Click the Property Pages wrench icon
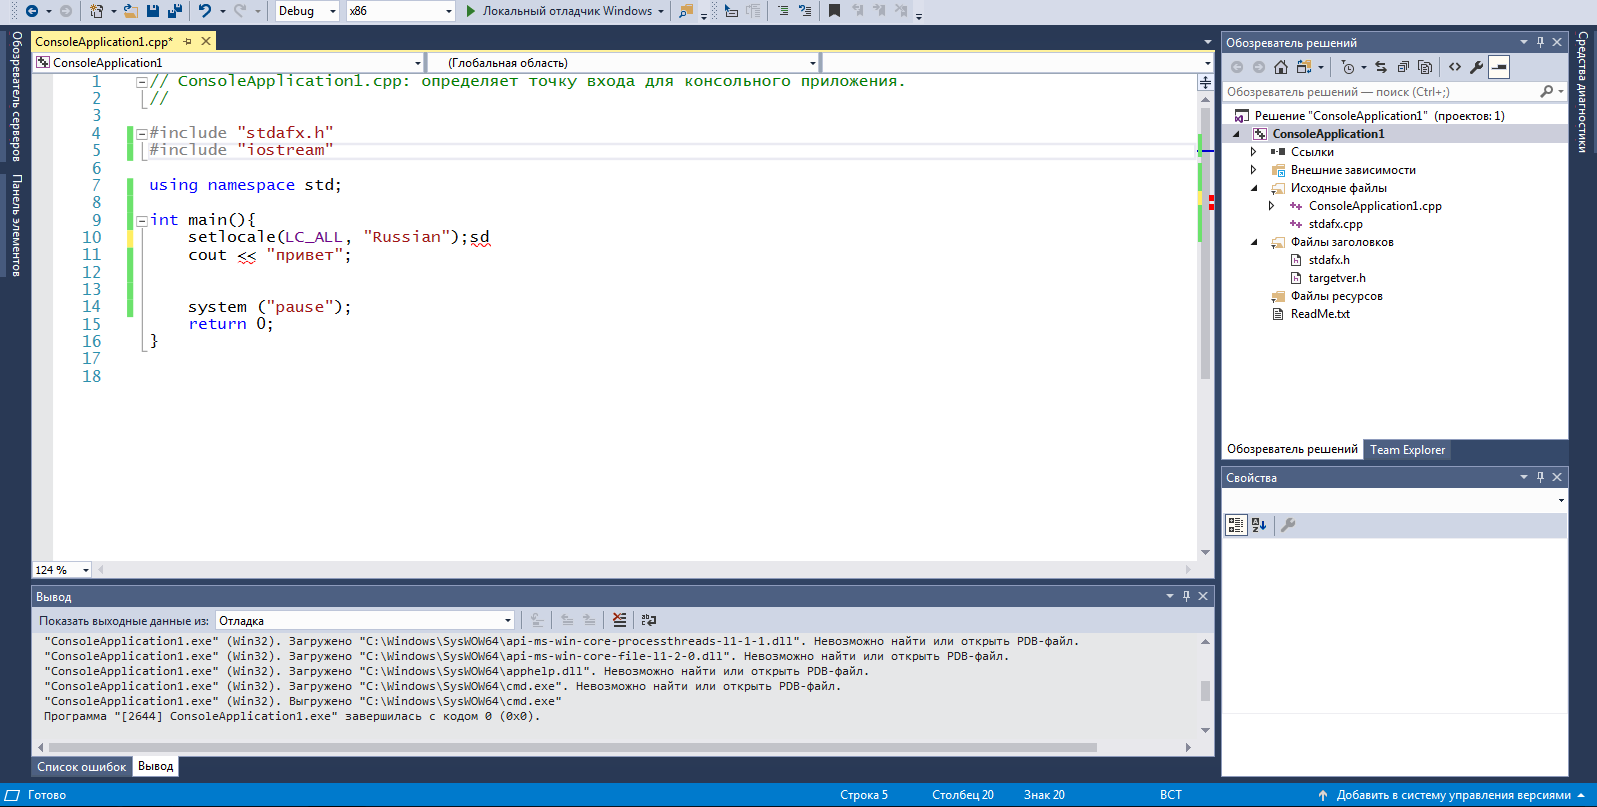The height and width of the screenshot is (807, 1597). click(x=1288, y=525)
